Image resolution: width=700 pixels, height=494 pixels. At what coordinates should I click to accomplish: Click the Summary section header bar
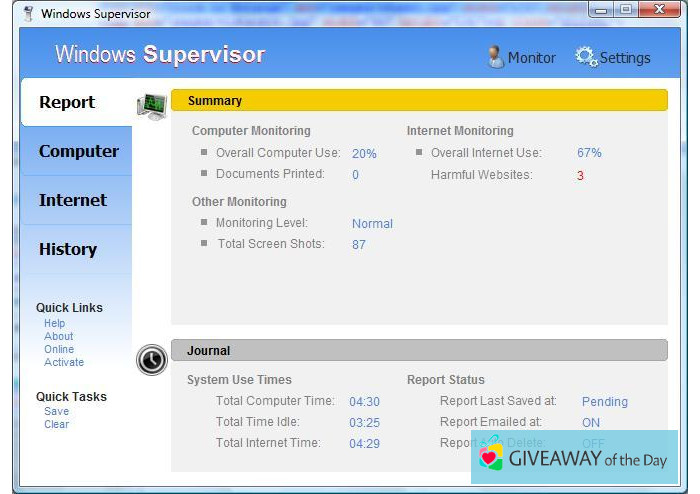tap(418, 101)
